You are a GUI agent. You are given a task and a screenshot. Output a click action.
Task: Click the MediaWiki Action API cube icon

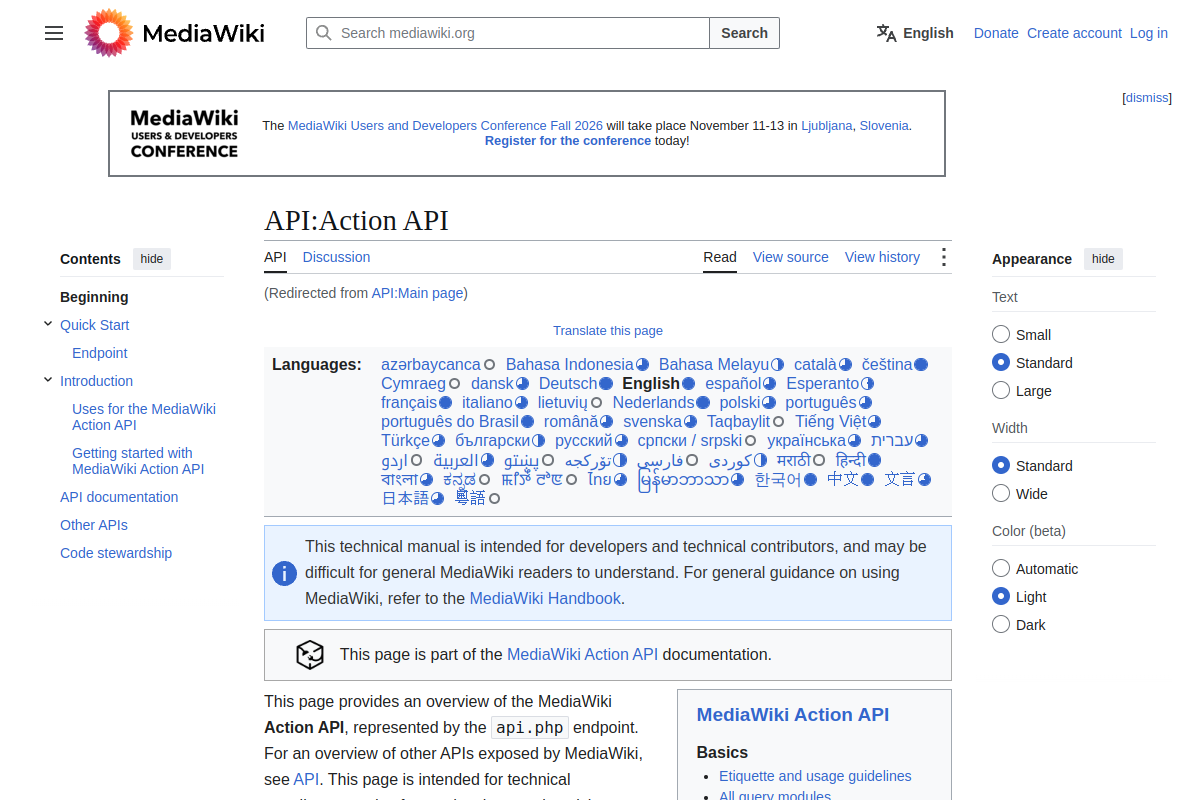click(310, 655)
